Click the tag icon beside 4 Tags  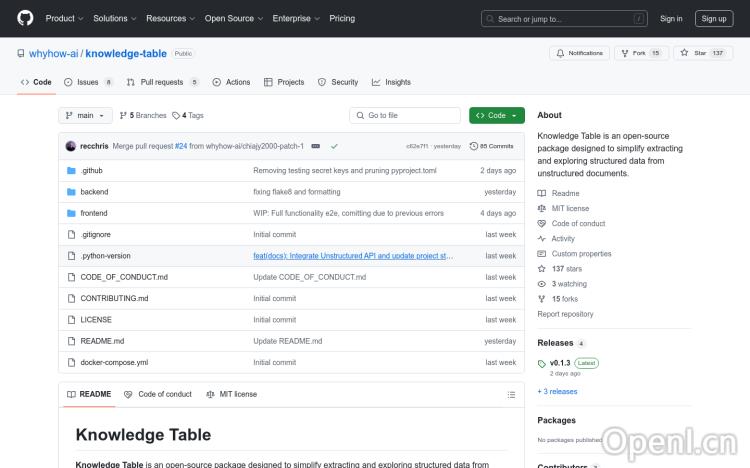click(176, 115)
